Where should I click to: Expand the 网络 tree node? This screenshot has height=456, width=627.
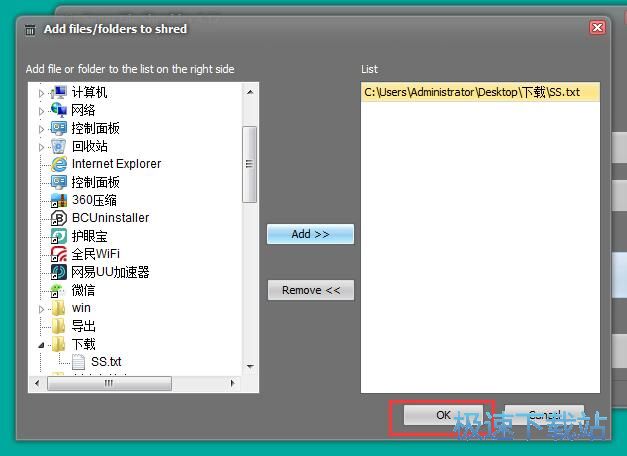click(41, 111)
